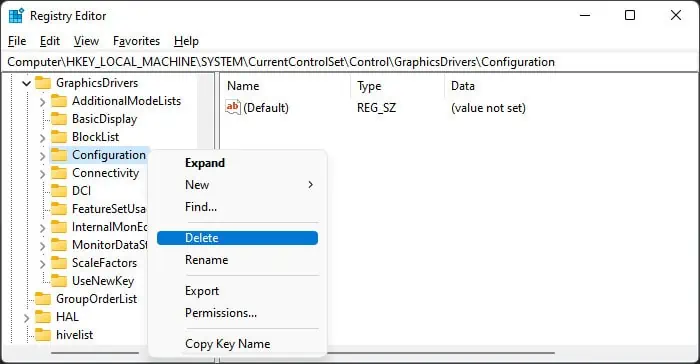Maximize the Registry Editor window

point(630,16)
